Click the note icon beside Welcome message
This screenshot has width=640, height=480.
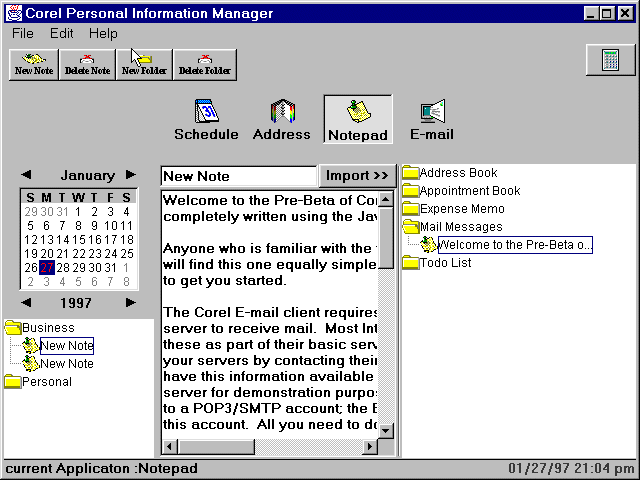[x=428, y=244]
